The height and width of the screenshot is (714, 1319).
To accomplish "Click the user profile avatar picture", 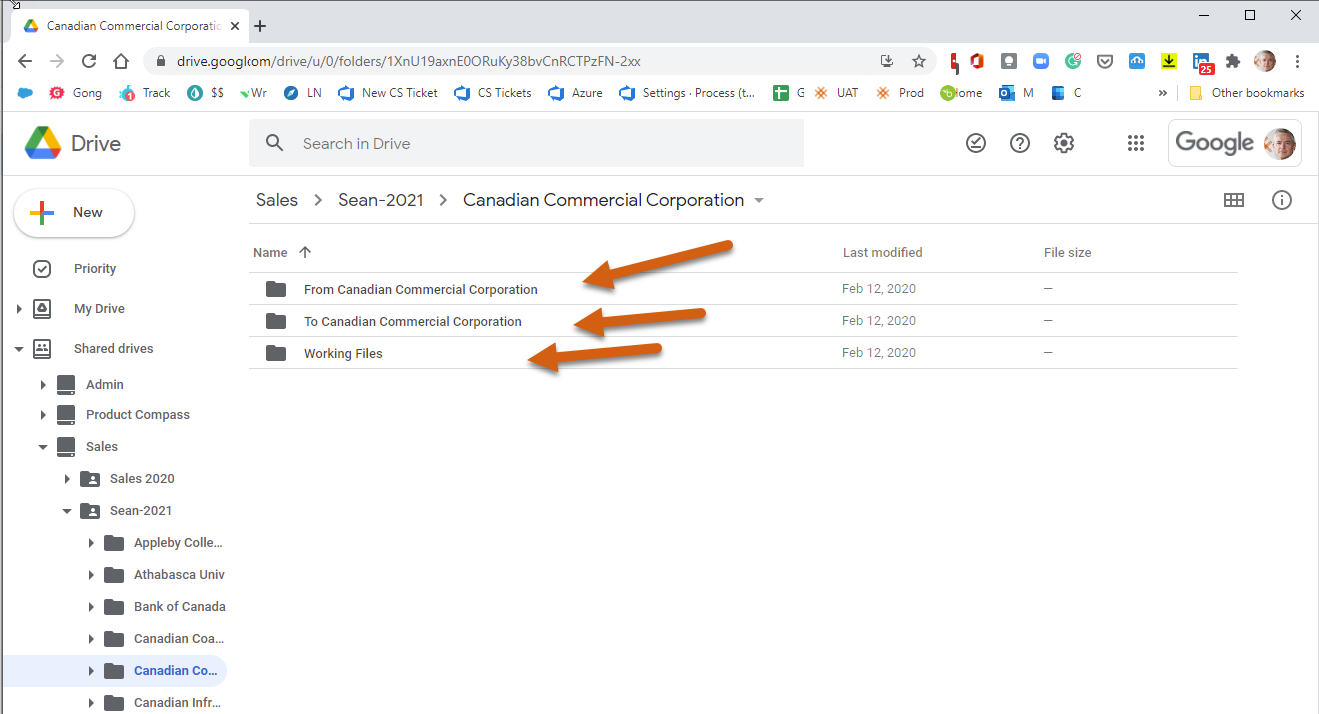I will coord(1280,143).
